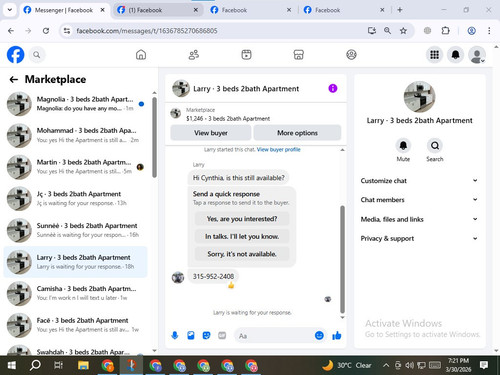Image resolution: width=500 pixels, height=375 pixels.
Task: Open the Marketplace storefront icon
Action: (x=299, y=55)
